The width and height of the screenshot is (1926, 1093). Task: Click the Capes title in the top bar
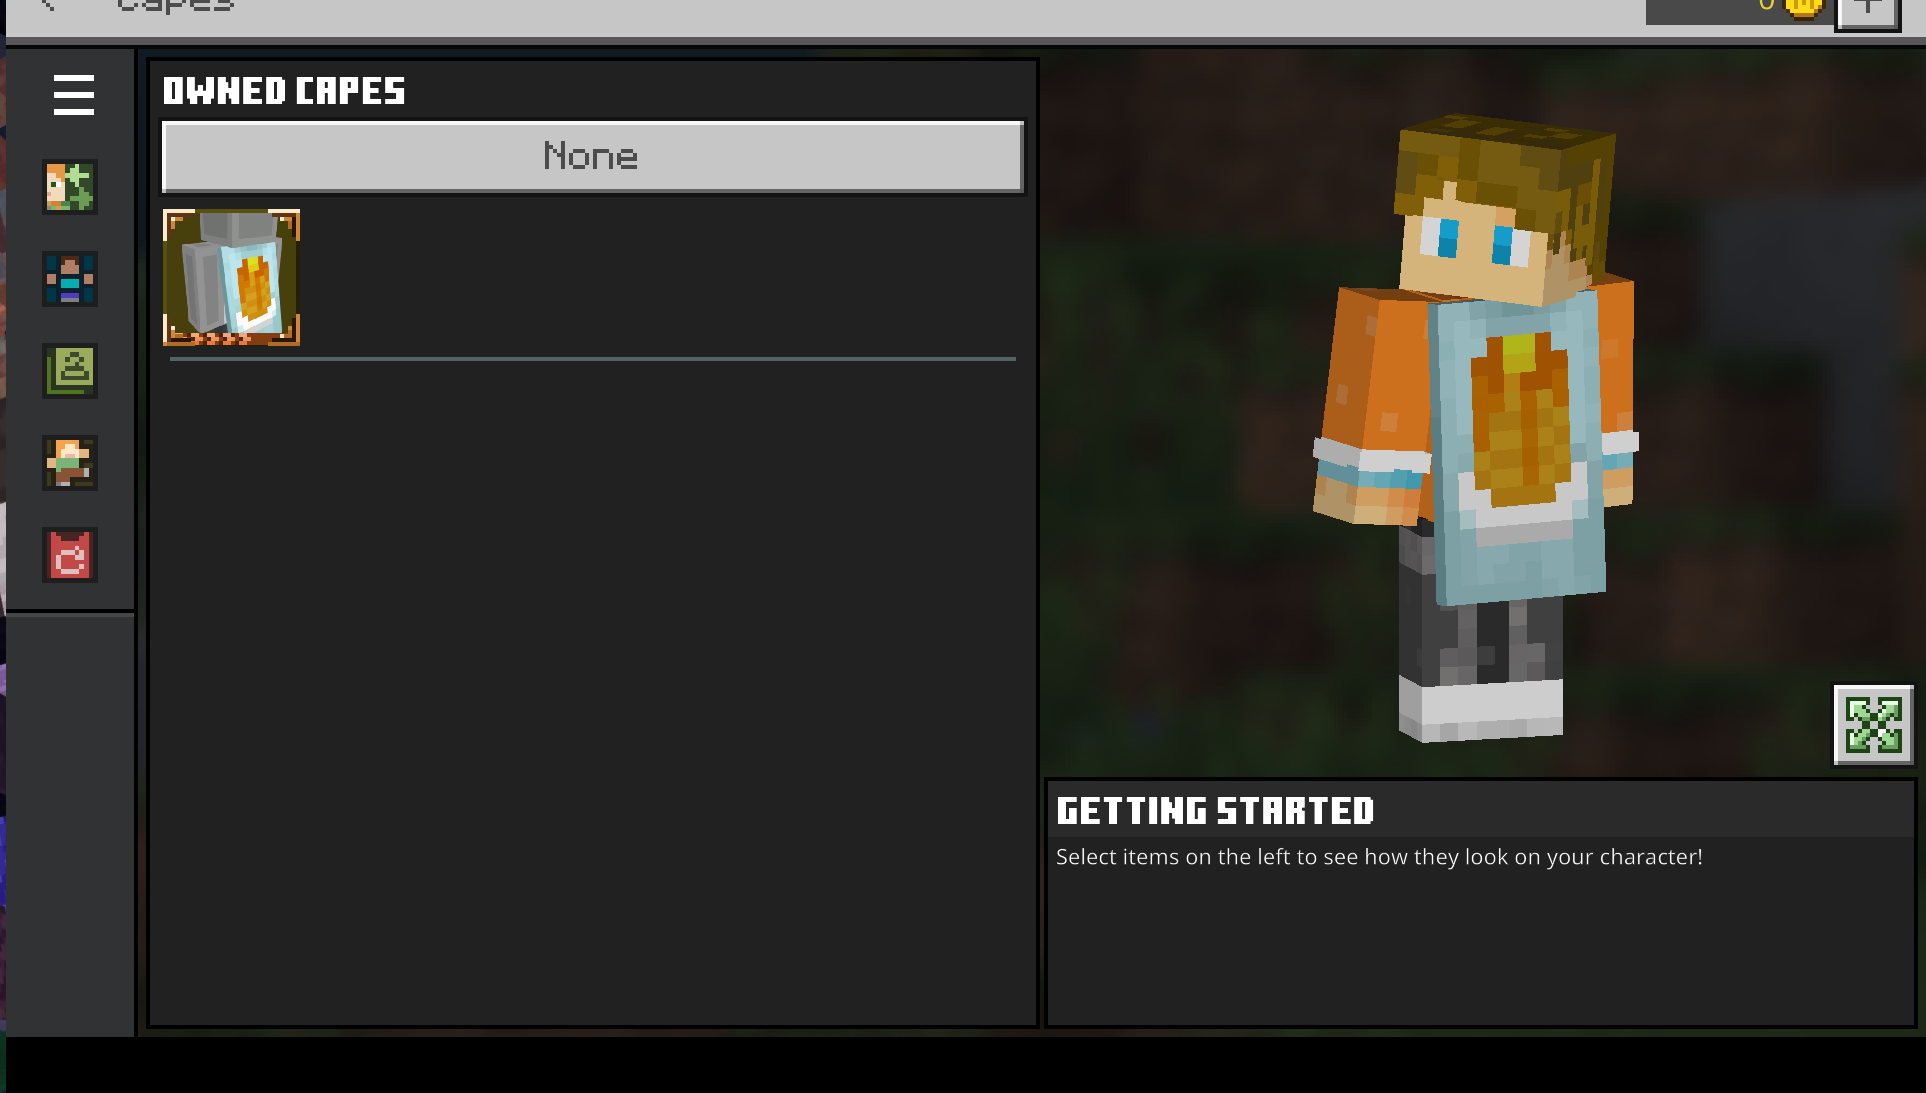coord(175,6)
